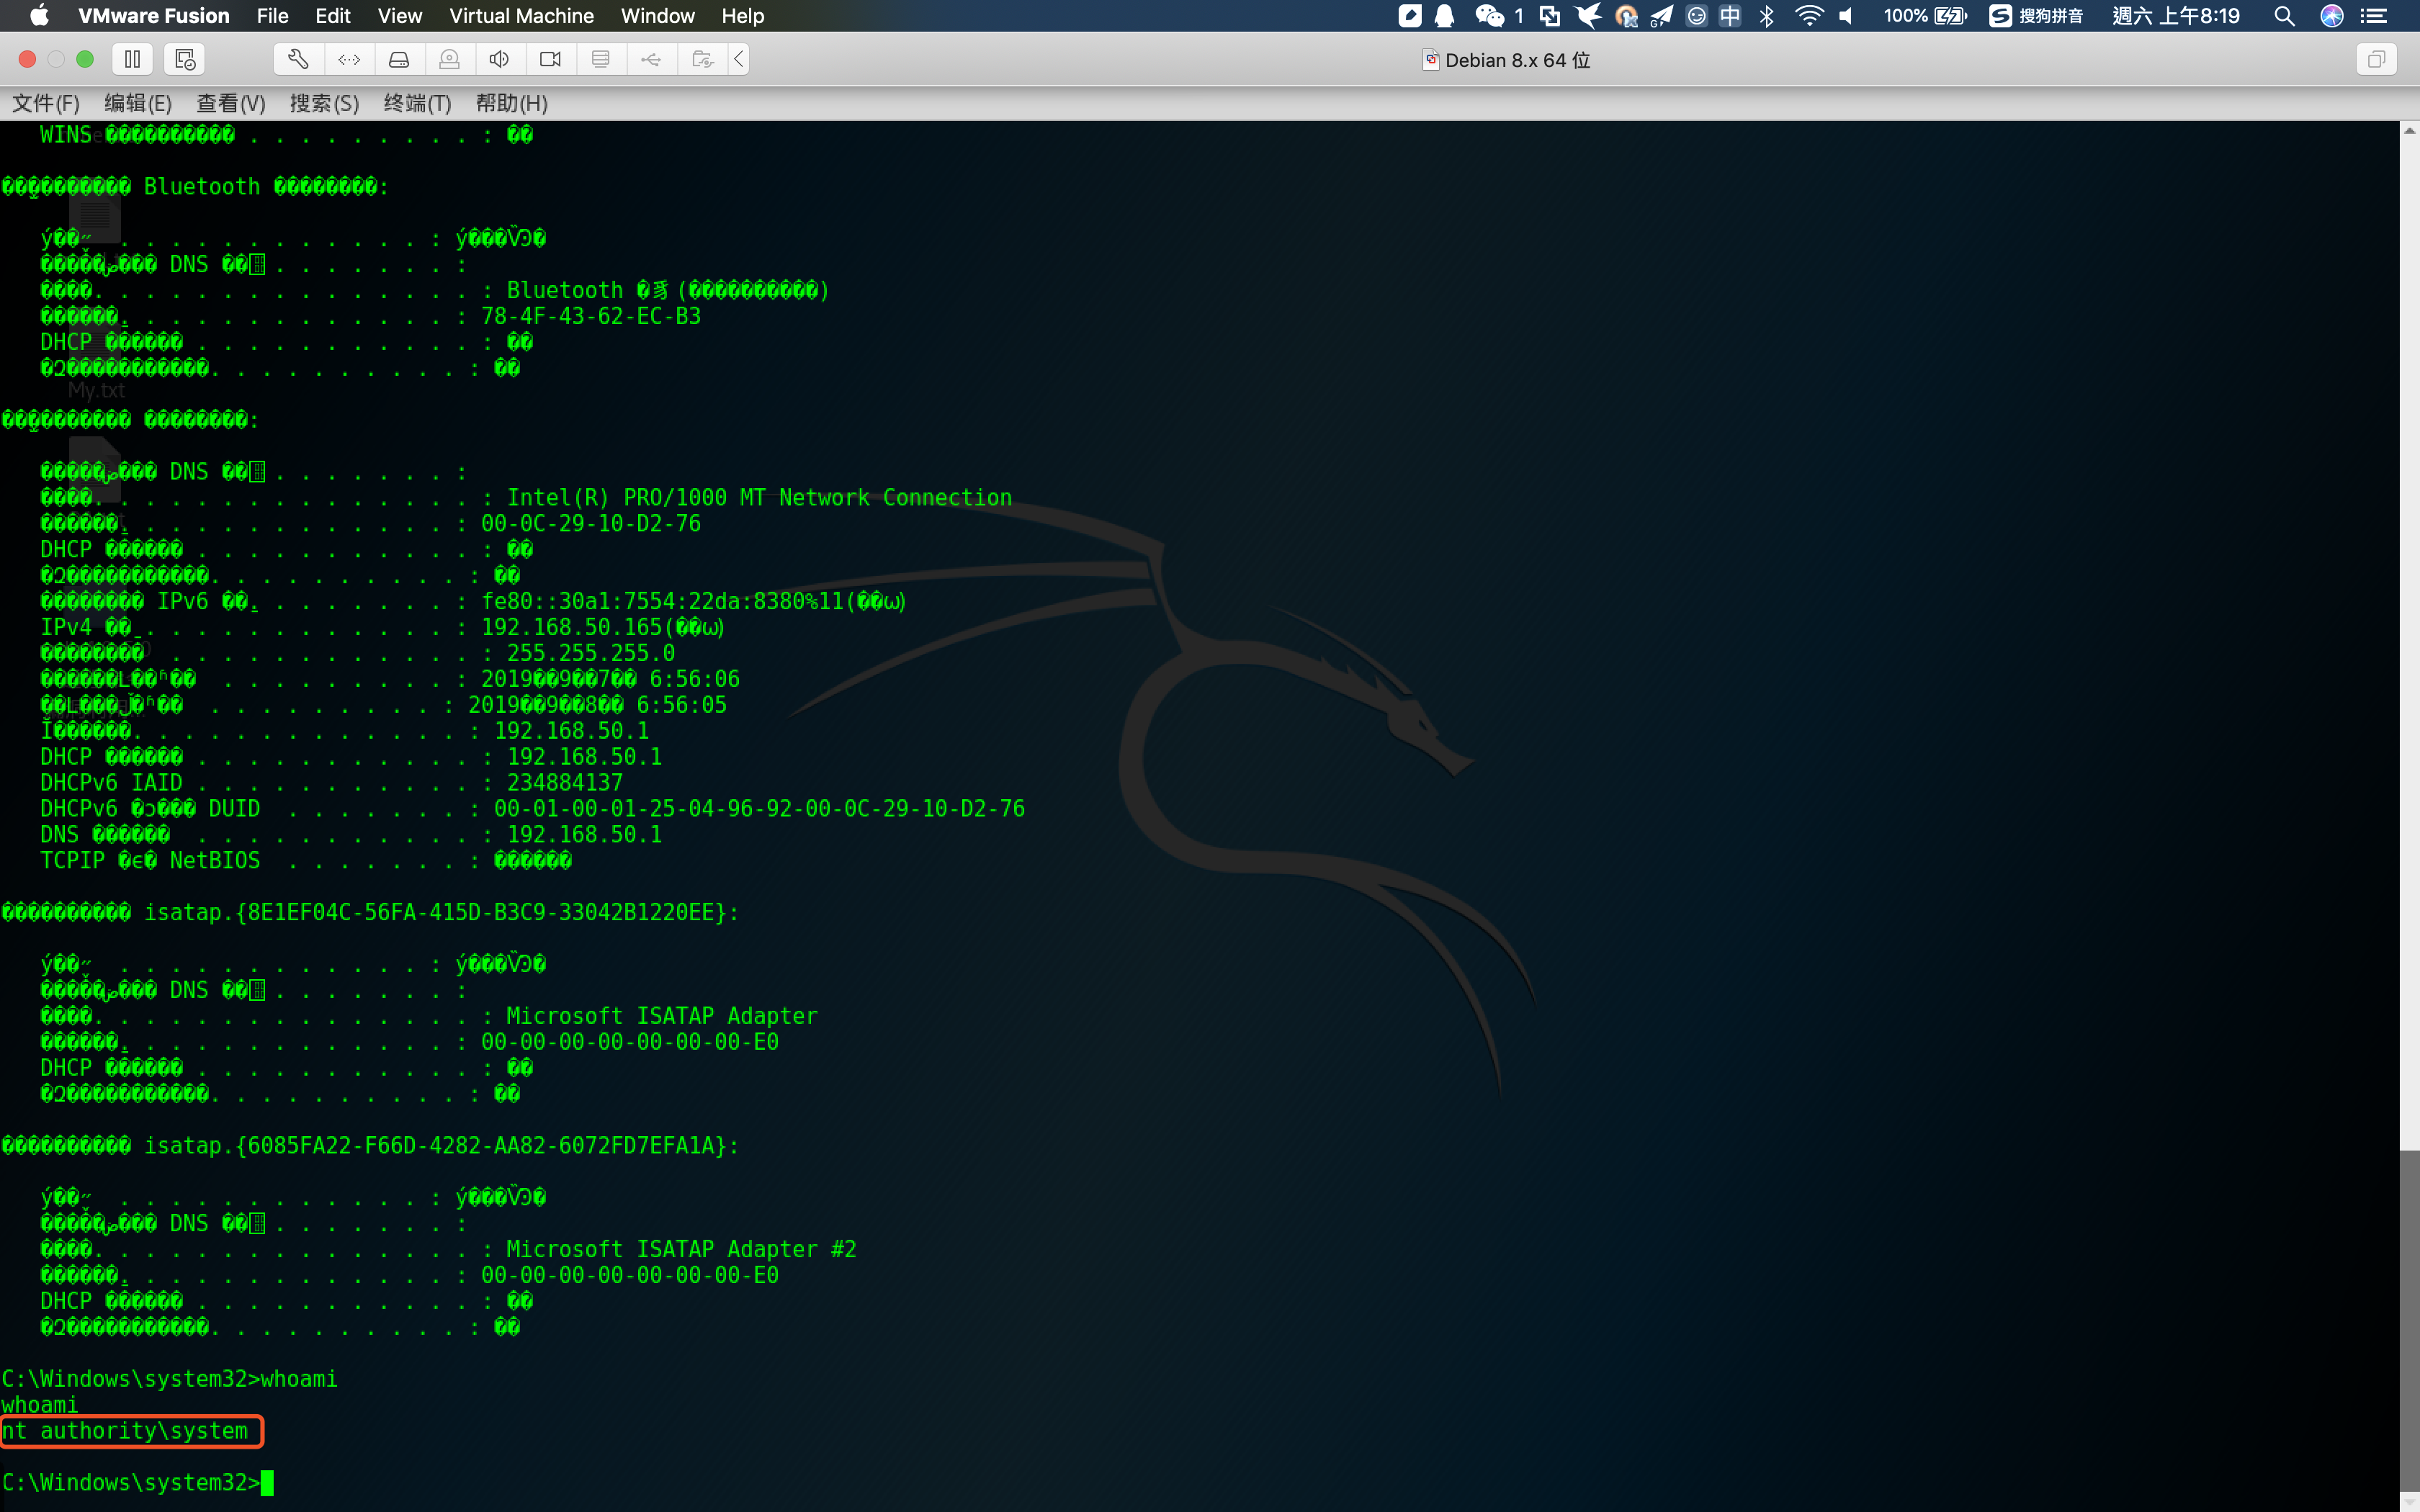Open virtual machine settings wrench icon

(298, 59)
